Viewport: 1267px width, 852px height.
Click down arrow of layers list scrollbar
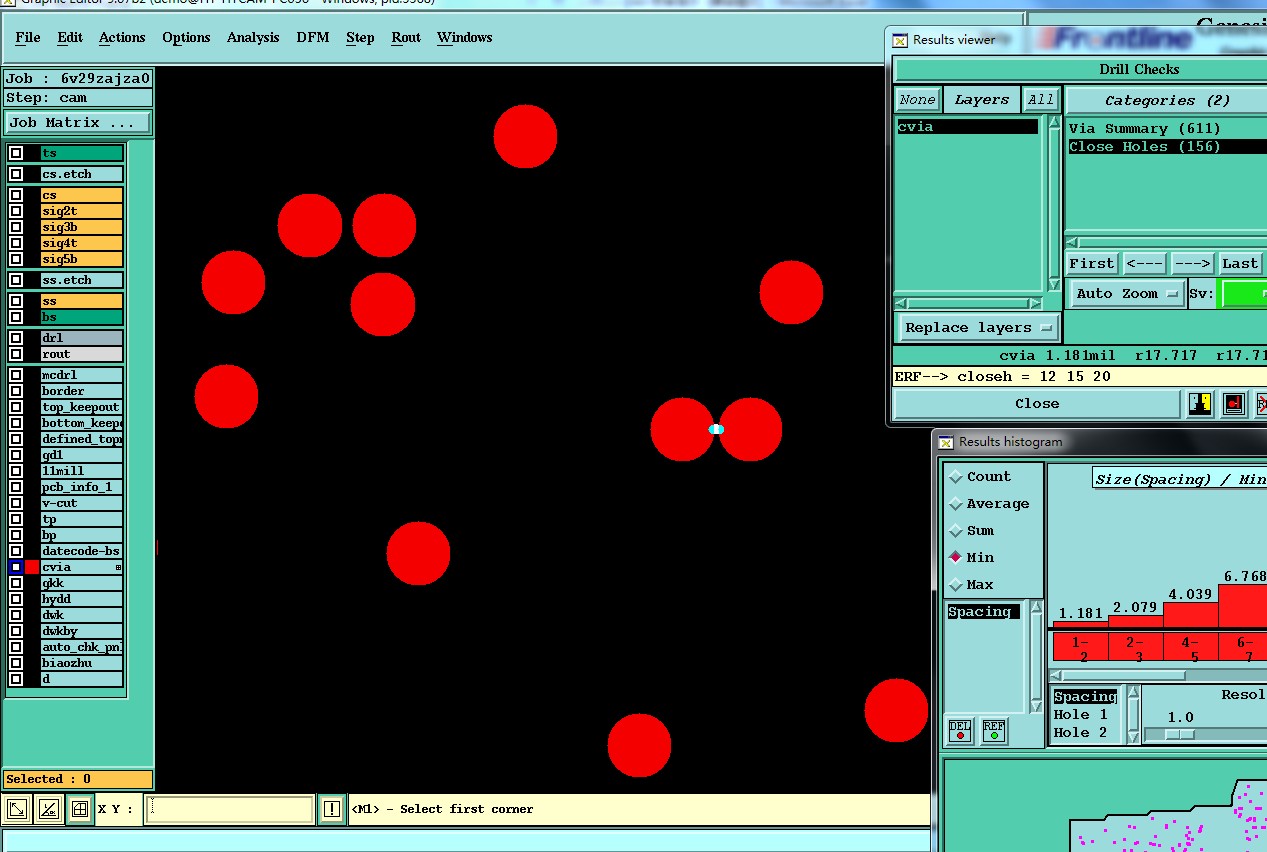coord(1053,285)
